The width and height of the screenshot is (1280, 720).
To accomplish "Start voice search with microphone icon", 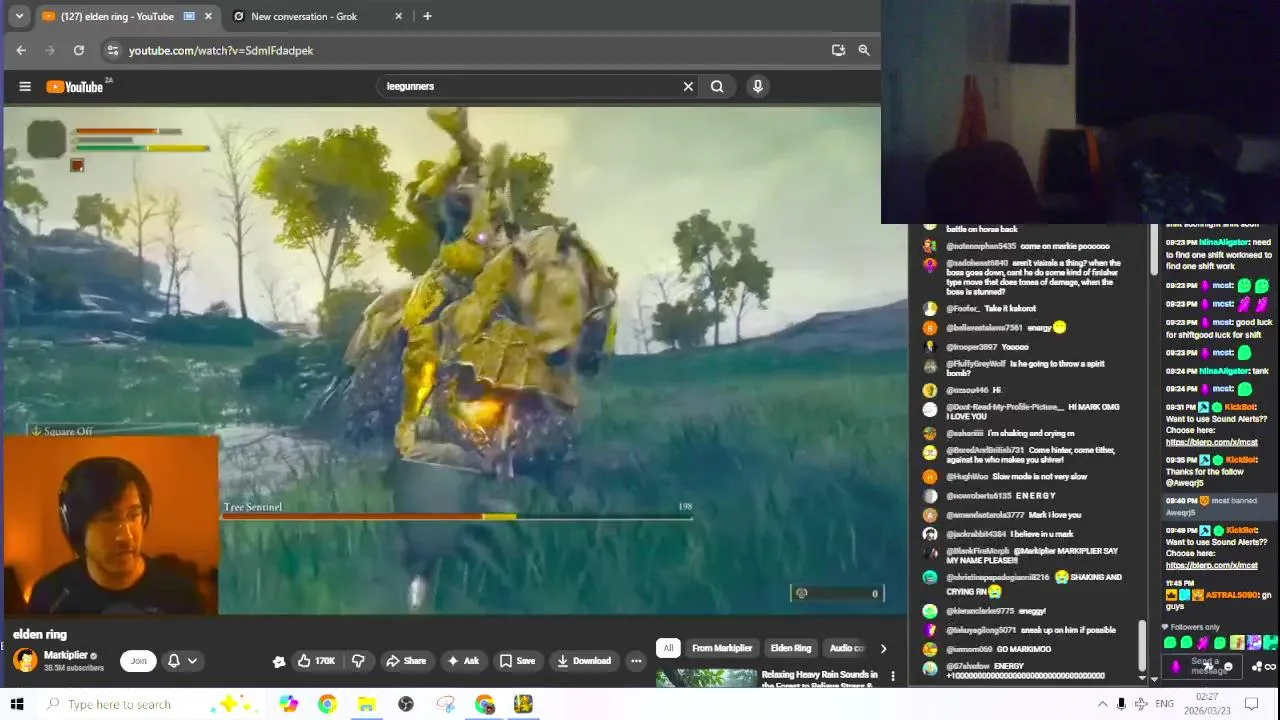I will 758,86.
